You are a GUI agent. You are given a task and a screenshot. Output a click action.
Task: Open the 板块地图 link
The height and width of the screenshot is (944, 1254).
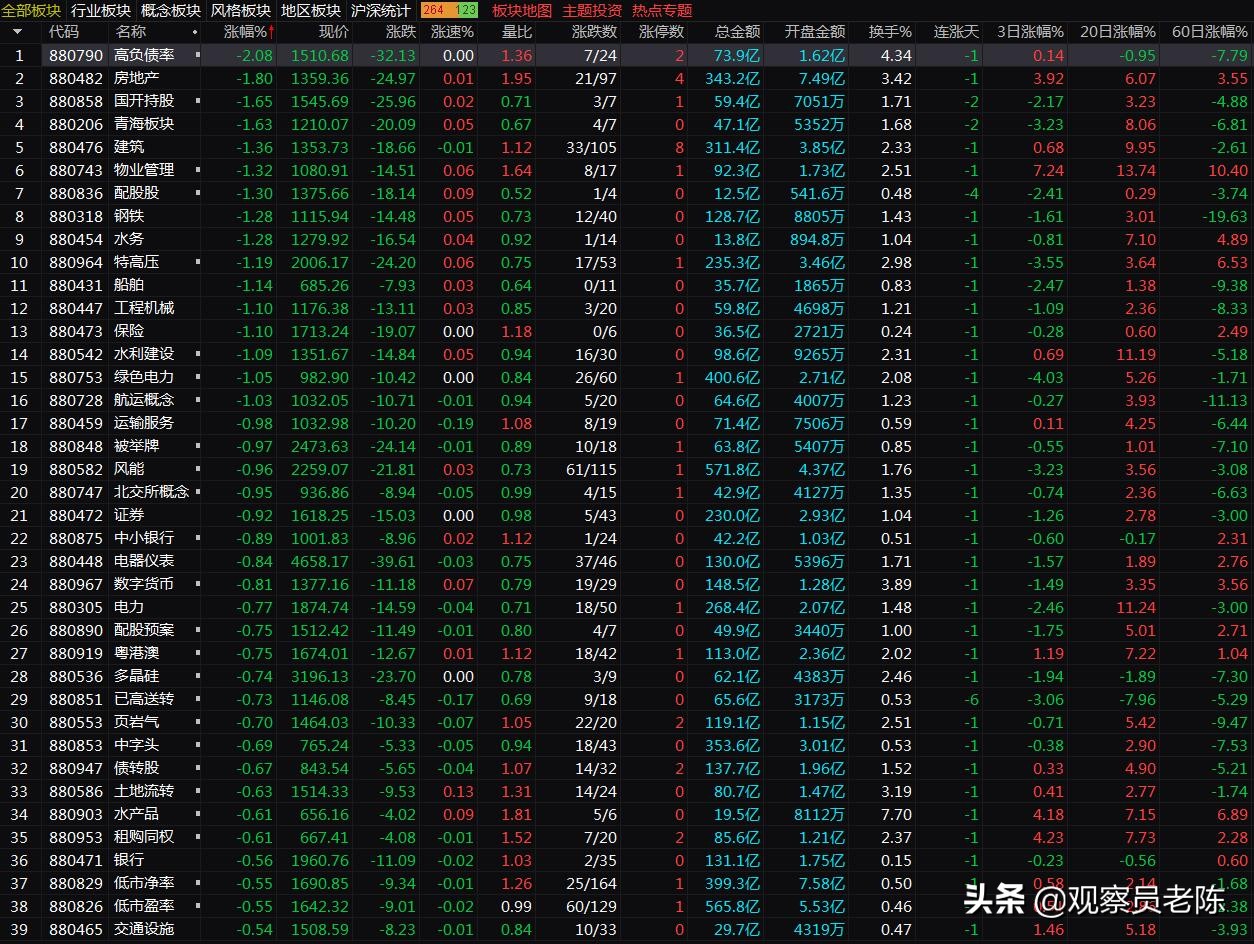[522, 11]
